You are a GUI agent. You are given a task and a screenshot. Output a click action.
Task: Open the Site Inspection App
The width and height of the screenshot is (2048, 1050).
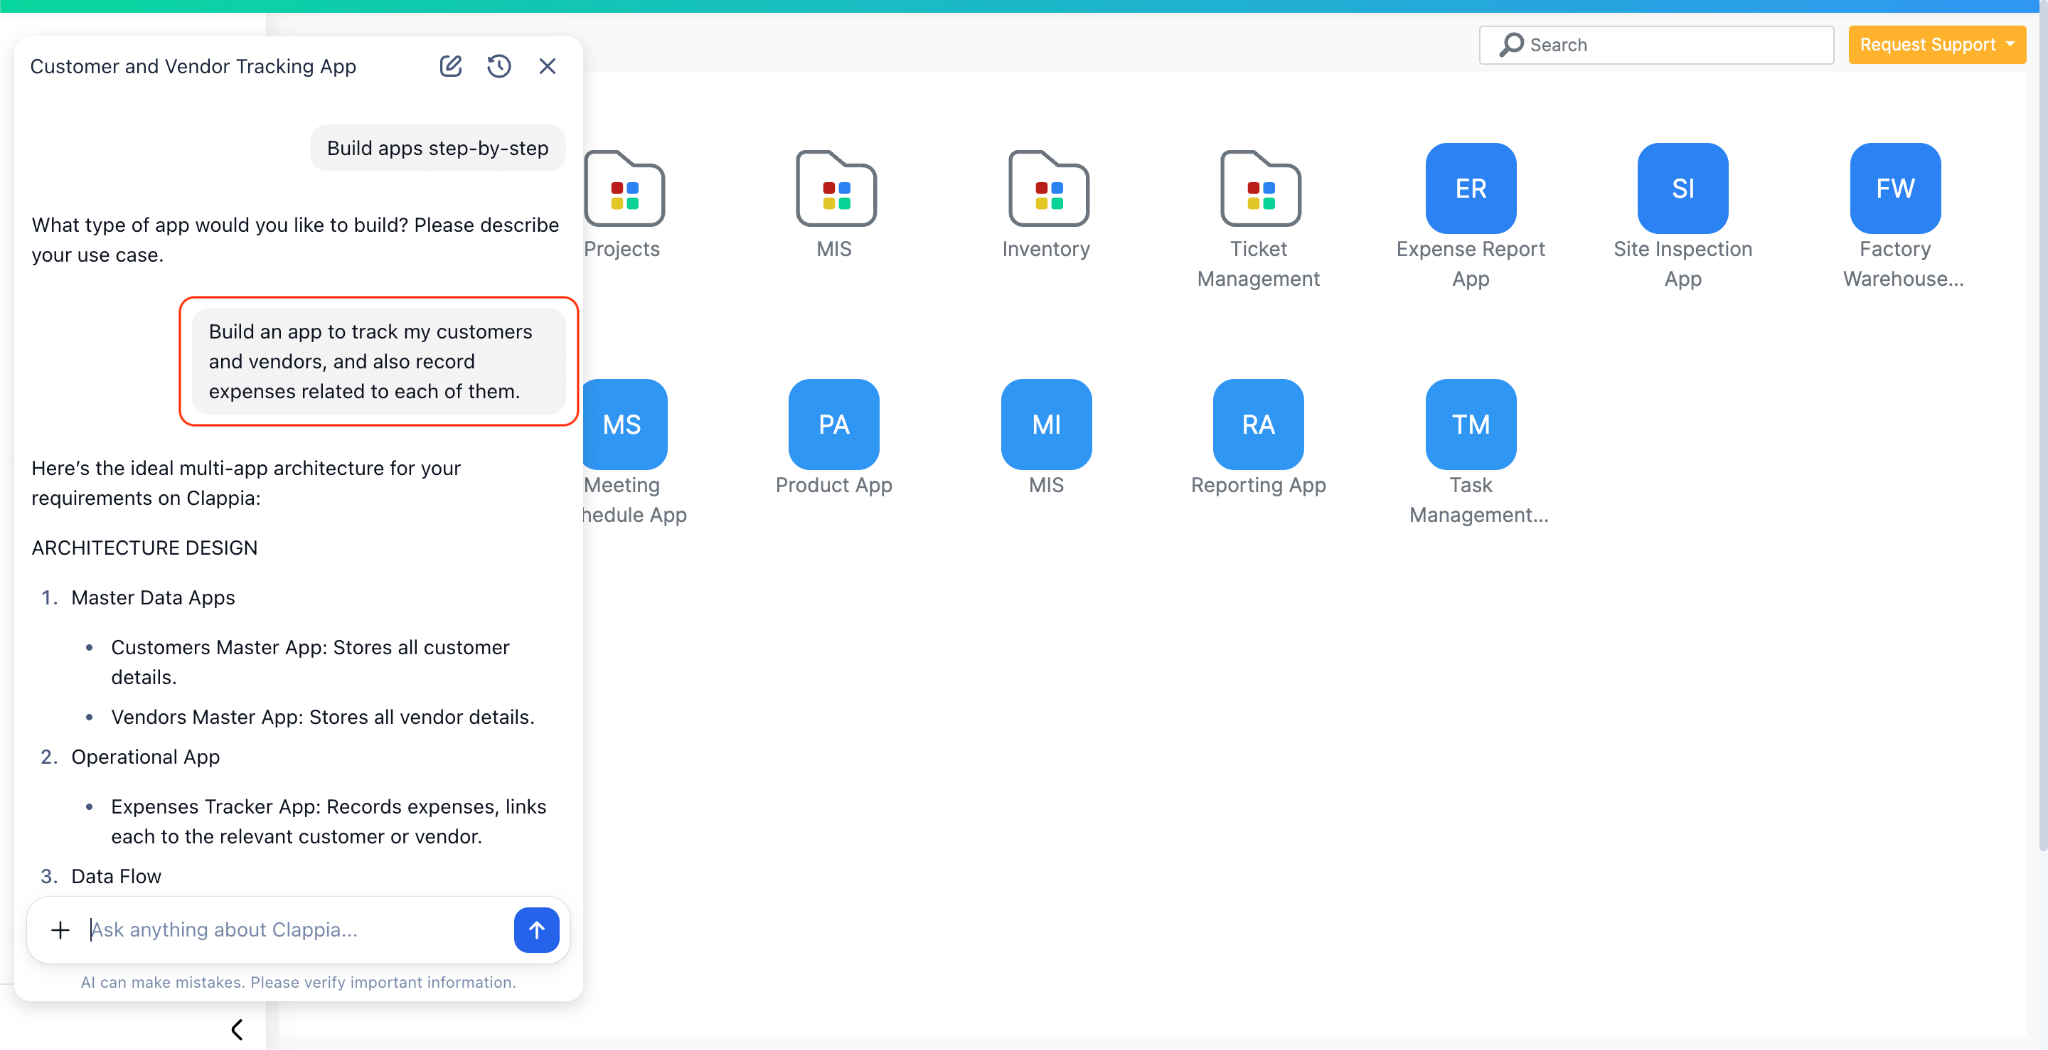1681,188
